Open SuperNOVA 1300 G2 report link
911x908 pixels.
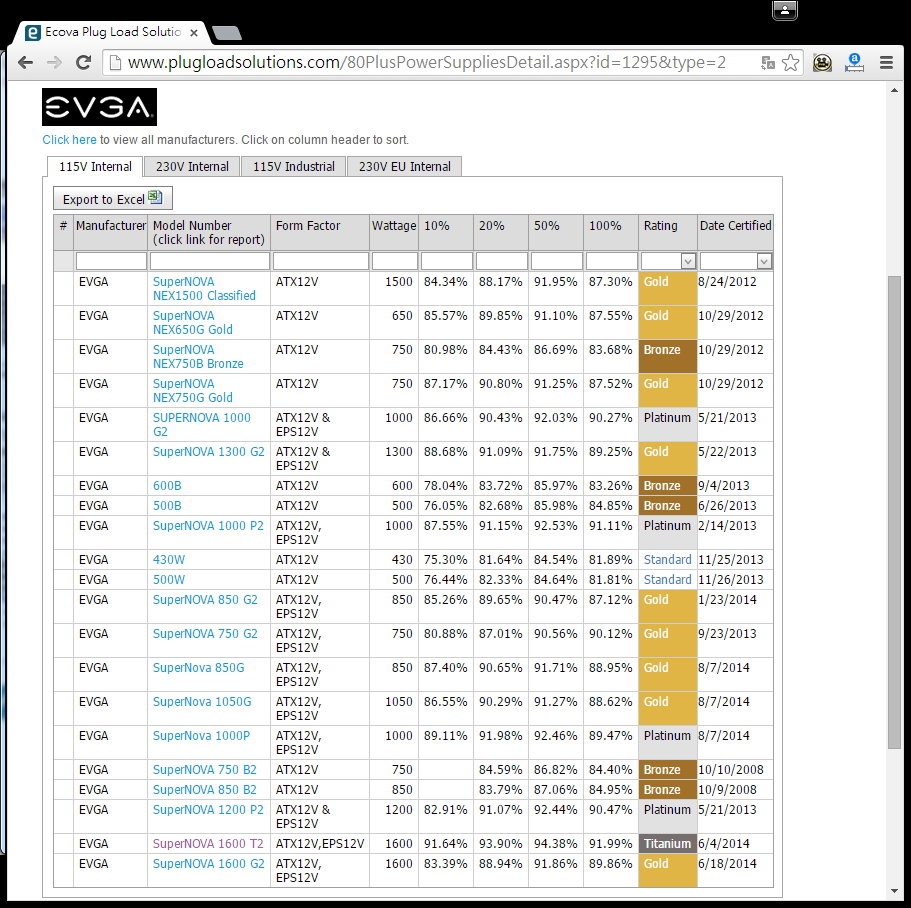click(208, 451)
